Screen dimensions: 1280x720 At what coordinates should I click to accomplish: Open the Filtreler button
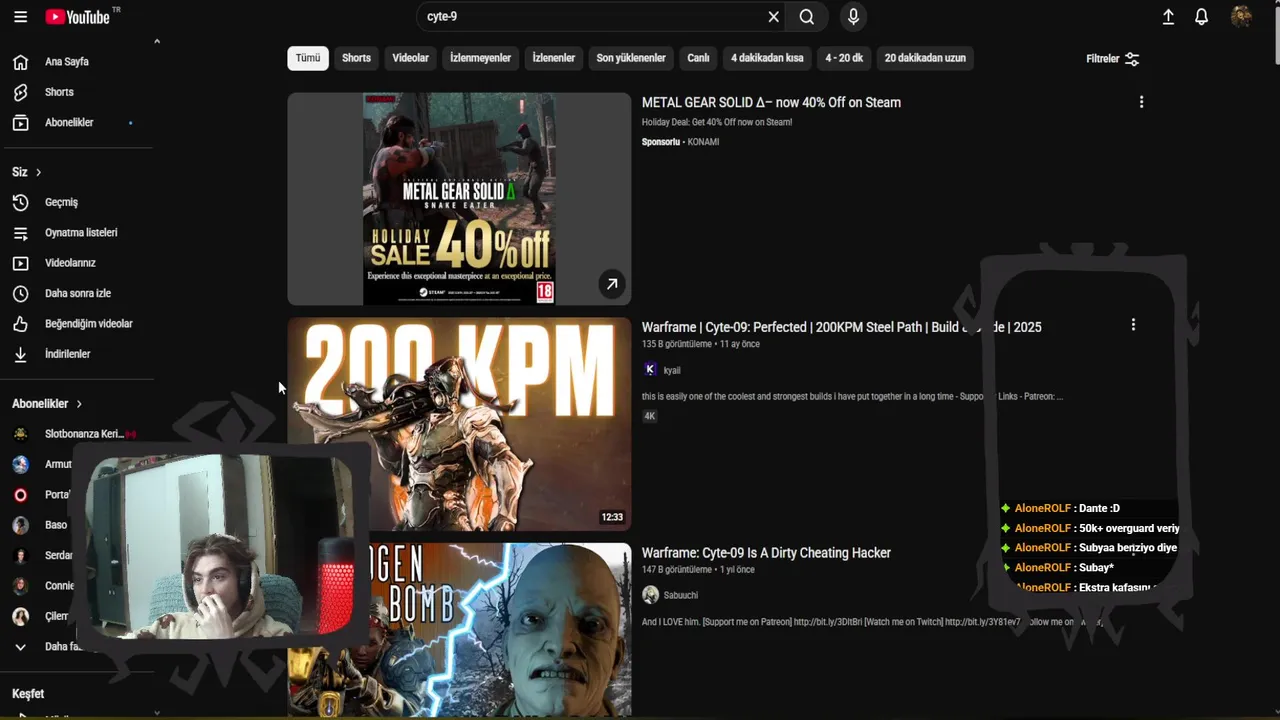[x=1112, y=59]
